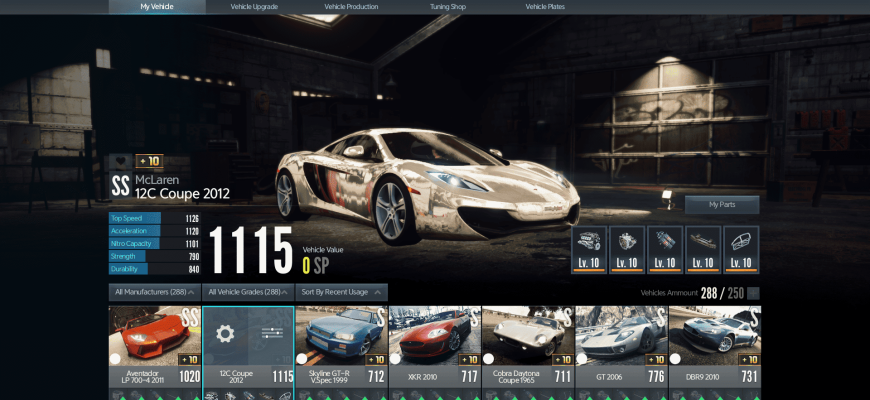Select the Skyline GT-R V.Spec 1999 thumbnail
870x400 pixels.
(341, 336)
